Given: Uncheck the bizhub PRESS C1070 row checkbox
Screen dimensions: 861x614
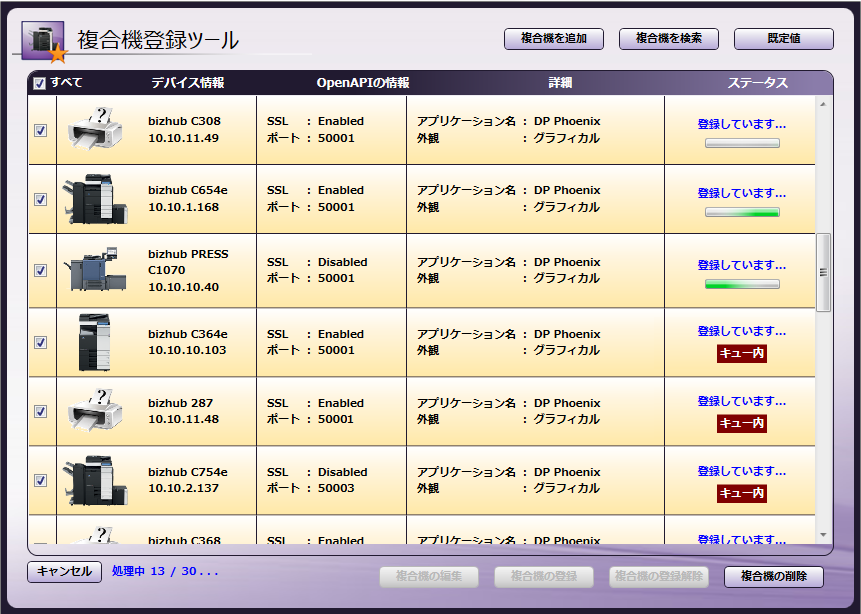Looking at the screenshot, I should [x=41, y=270].
